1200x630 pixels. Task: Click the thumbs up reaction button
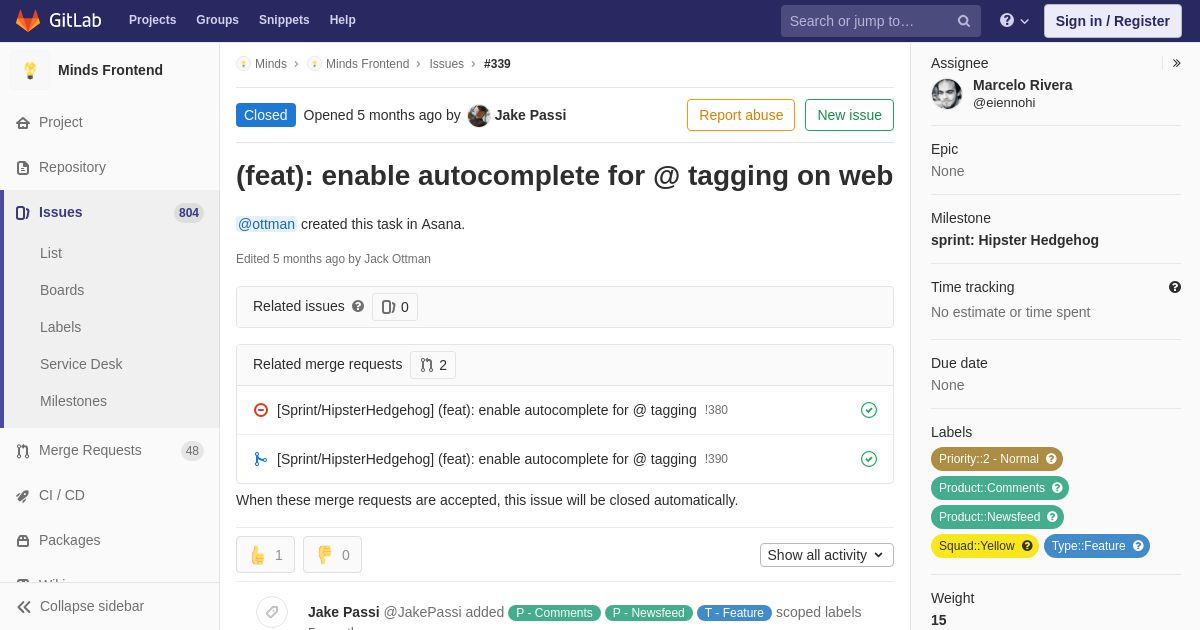tap(265, 555)
